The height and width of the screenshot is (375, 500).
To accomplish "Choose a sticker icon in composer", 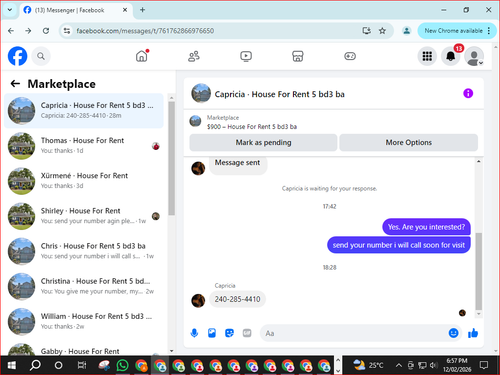I will [229, 333].
